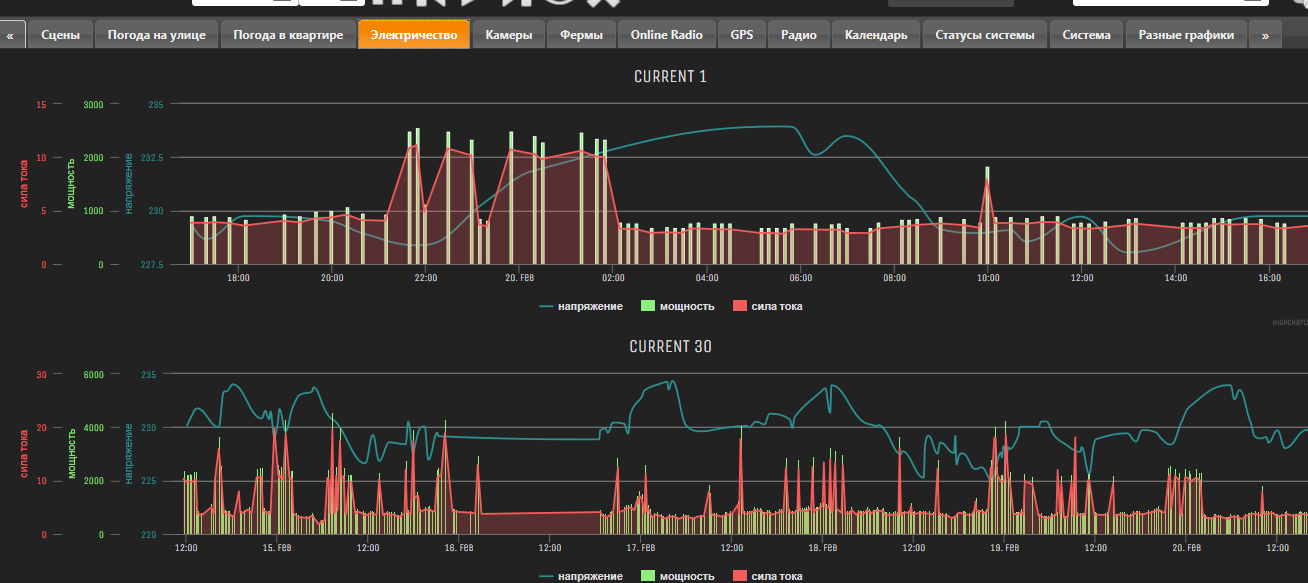Switch to Погода на улице tab

point(156,35)
